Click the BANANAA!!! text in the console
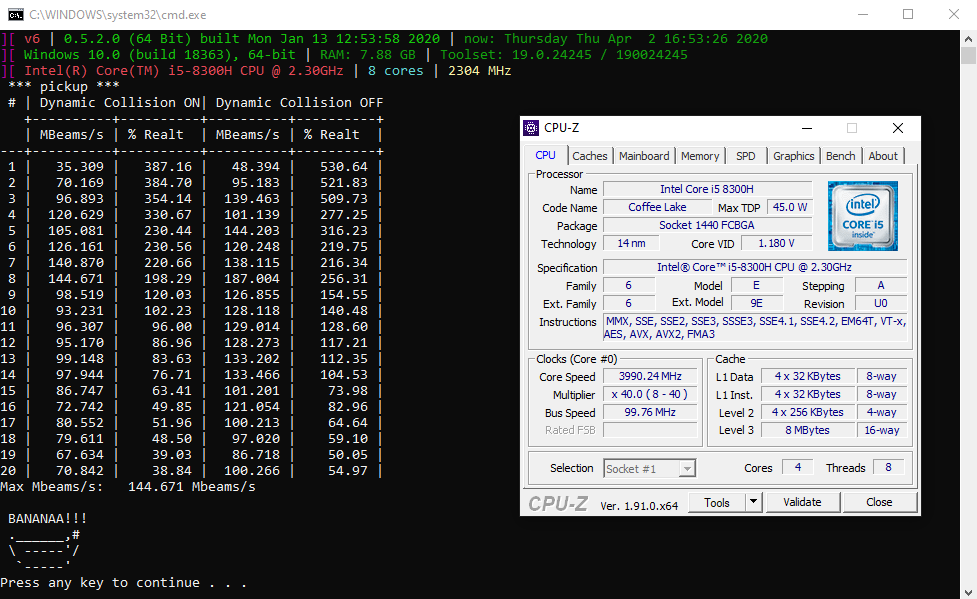Viewport: 977px width, 599px height. click(x=48, y=519)
